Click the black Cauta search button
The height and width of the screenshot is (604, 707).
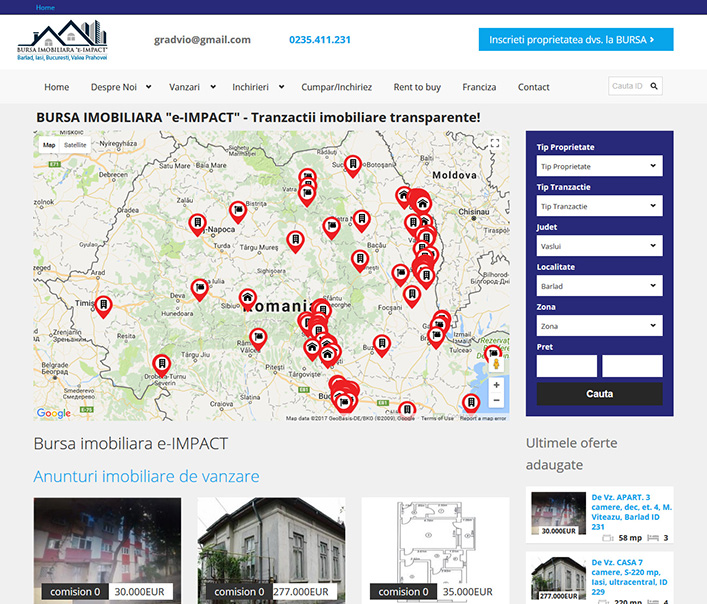[x=599, y=394]
